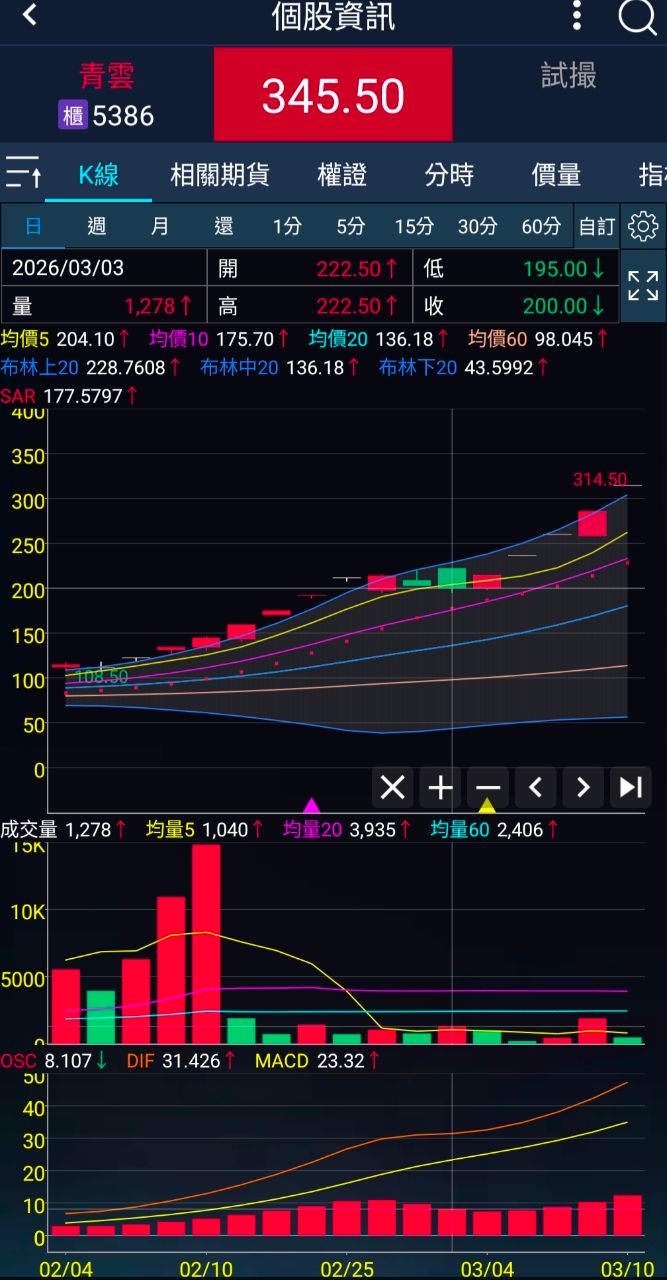The width and height of the screenshot is (667, 1280).
Task: Expand chart to fullscreen
Action: click(x=643, y=285)
